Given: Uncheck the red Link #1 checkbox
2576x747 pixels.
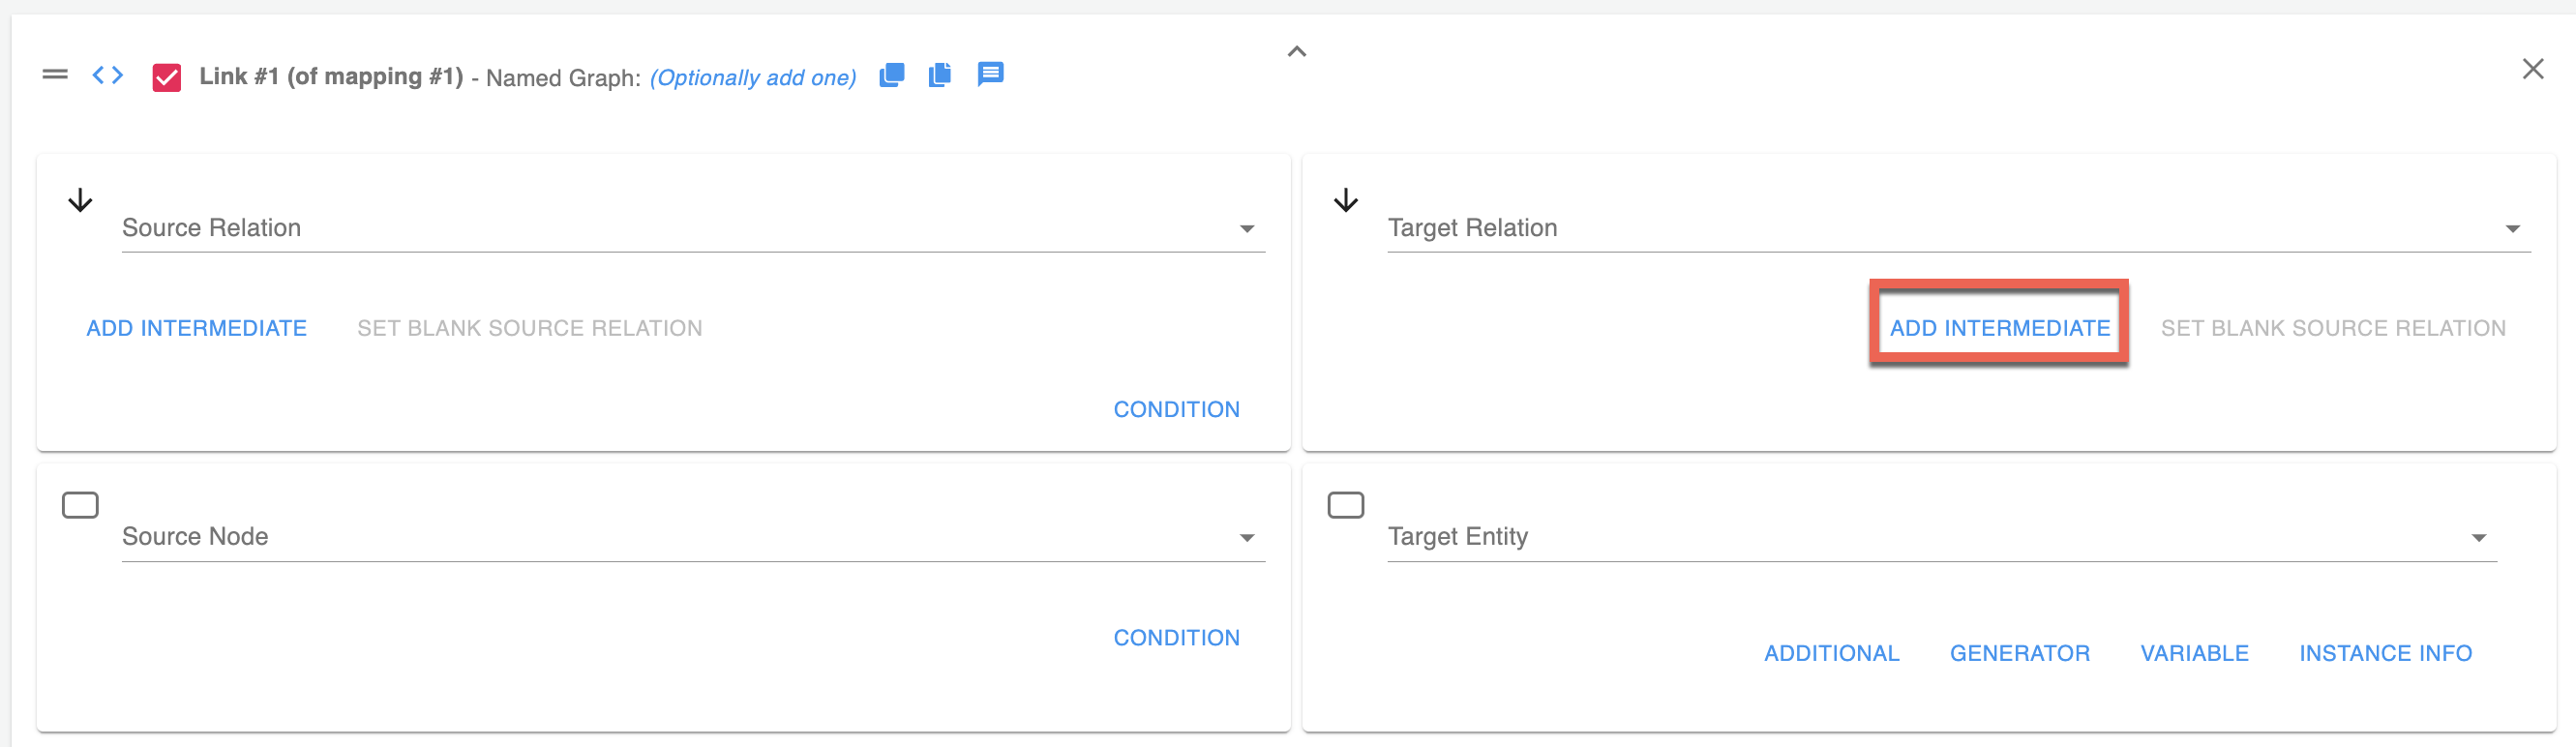Looking at the screenshot, I should tap(166, 77).
